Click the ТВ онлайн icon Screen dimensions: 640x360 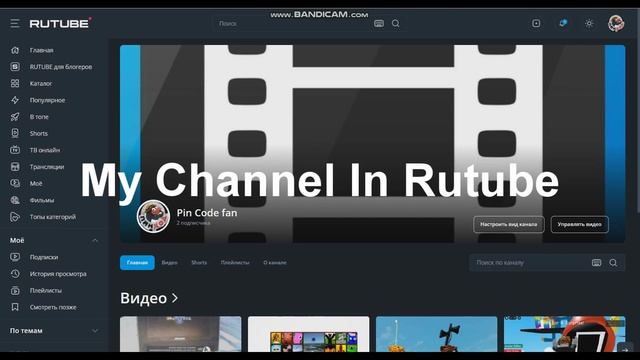pos(15,150)
